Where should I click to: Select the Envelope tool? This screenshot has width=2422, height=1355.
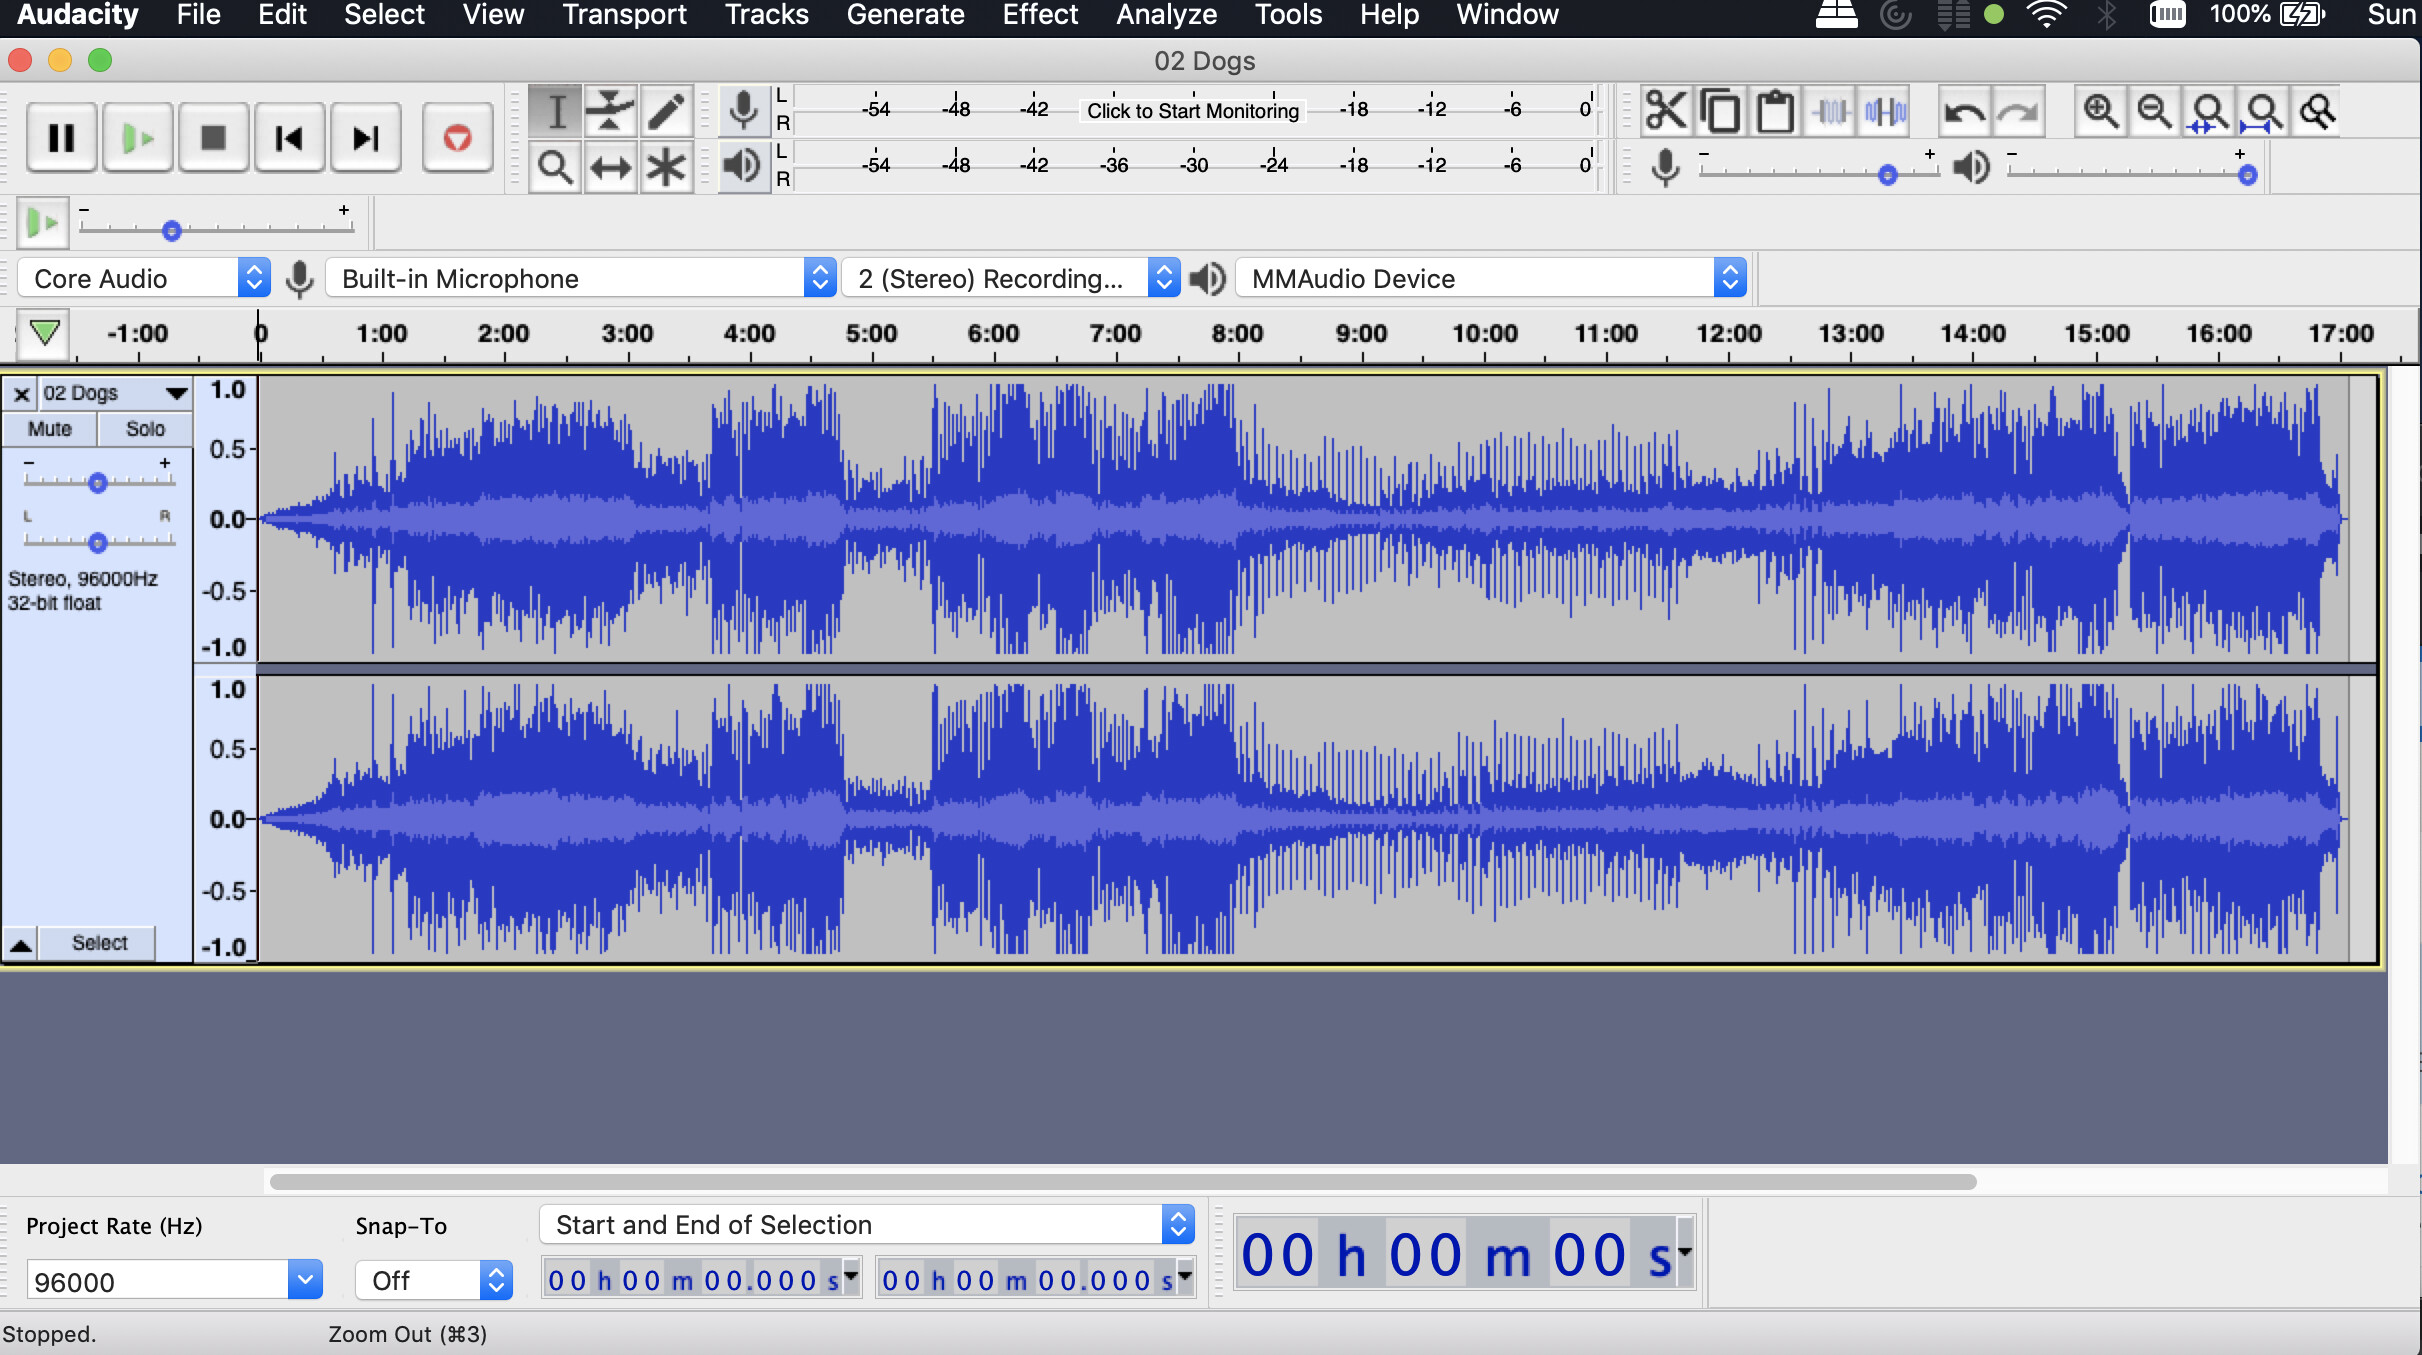610,111
